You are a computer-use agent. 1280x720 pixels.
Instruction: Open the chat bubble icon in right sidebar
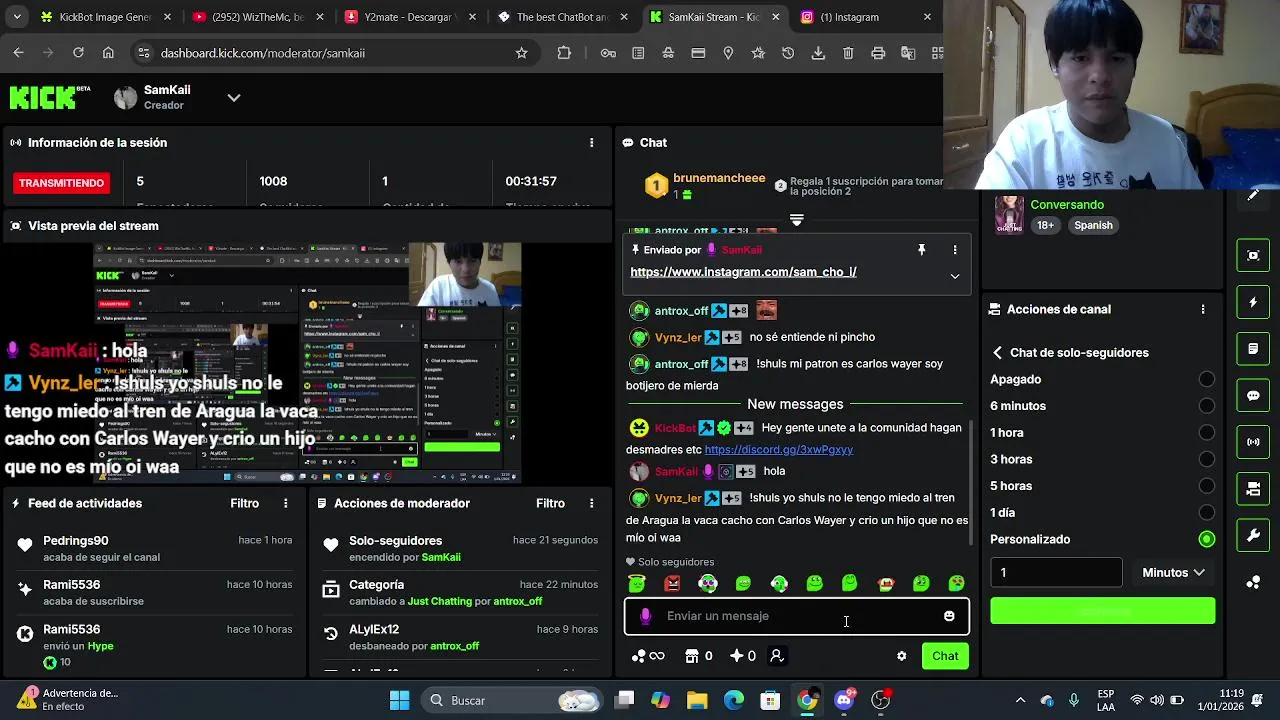point(1253,395)
